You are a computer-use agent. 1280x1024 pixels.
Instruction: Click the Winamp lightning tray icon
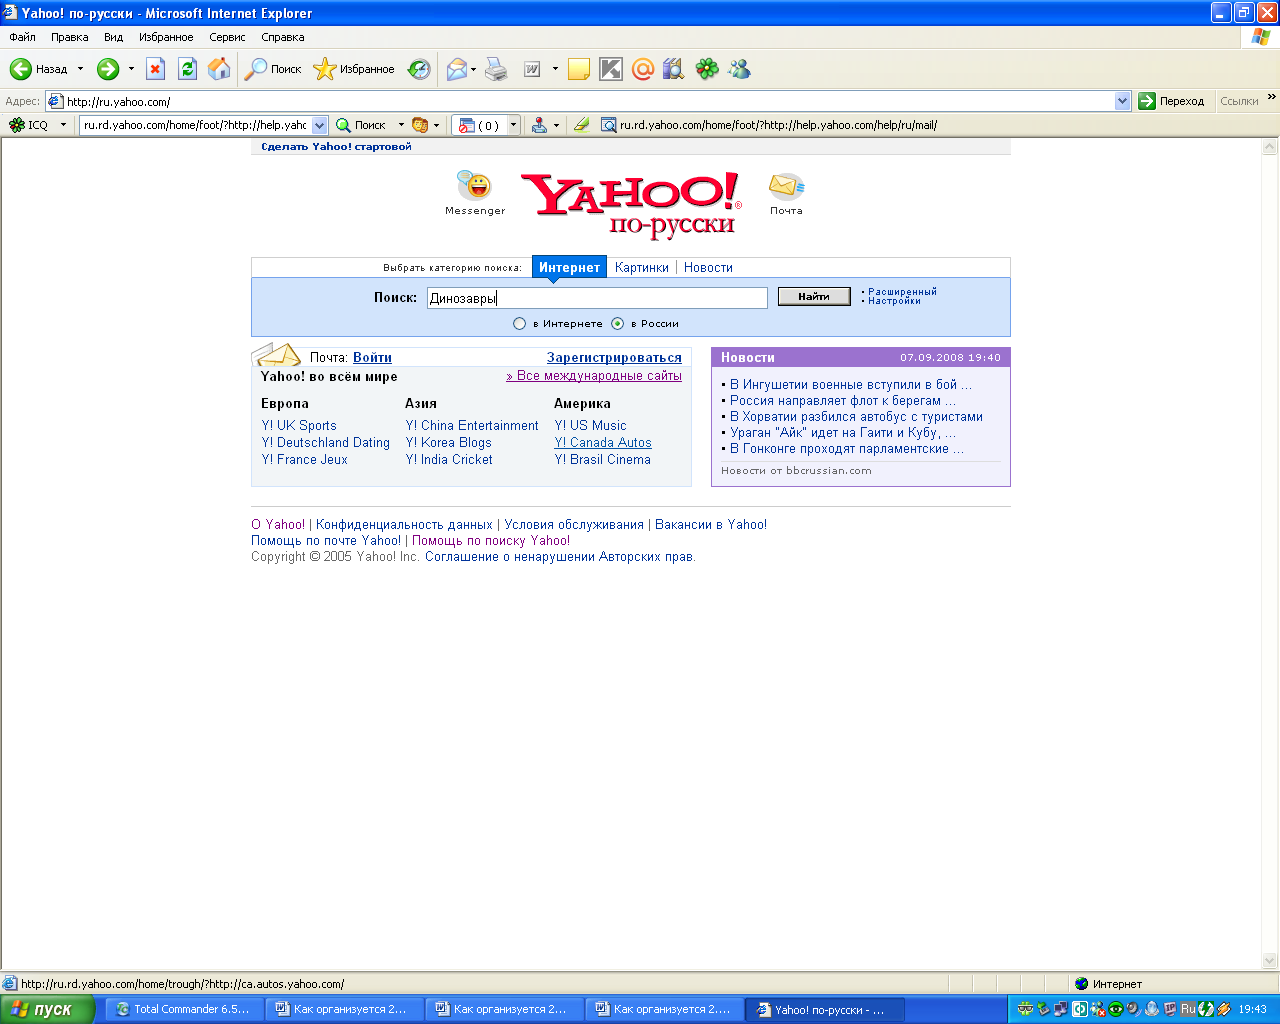(1223, 1009)
